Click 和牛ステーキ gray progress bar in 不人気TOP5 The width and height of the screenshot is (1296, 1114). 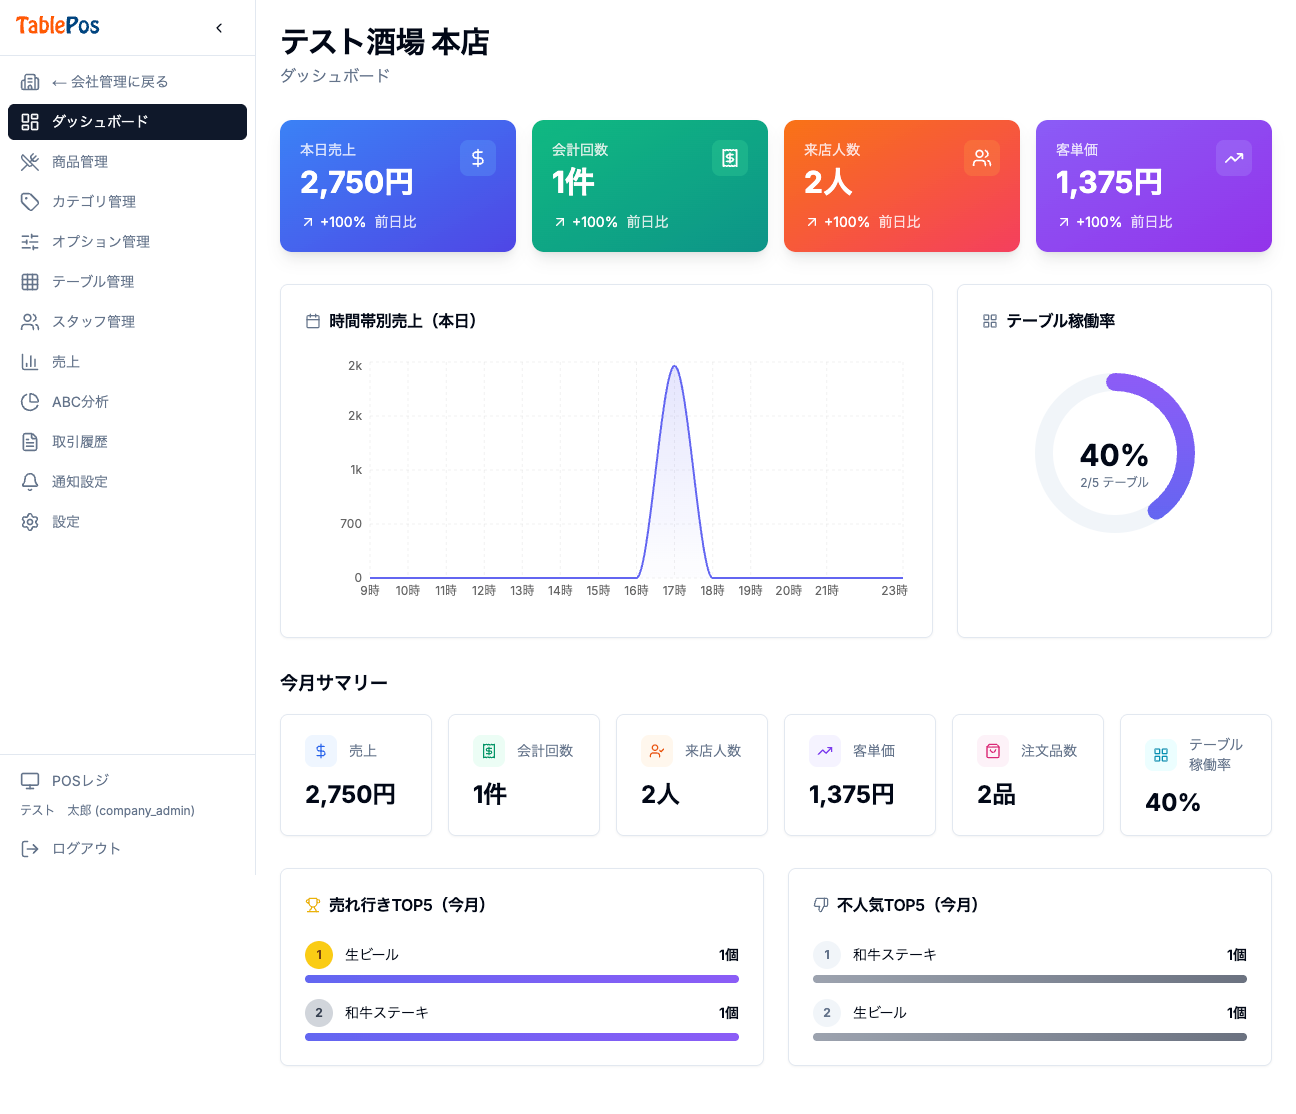(1030, 979)
